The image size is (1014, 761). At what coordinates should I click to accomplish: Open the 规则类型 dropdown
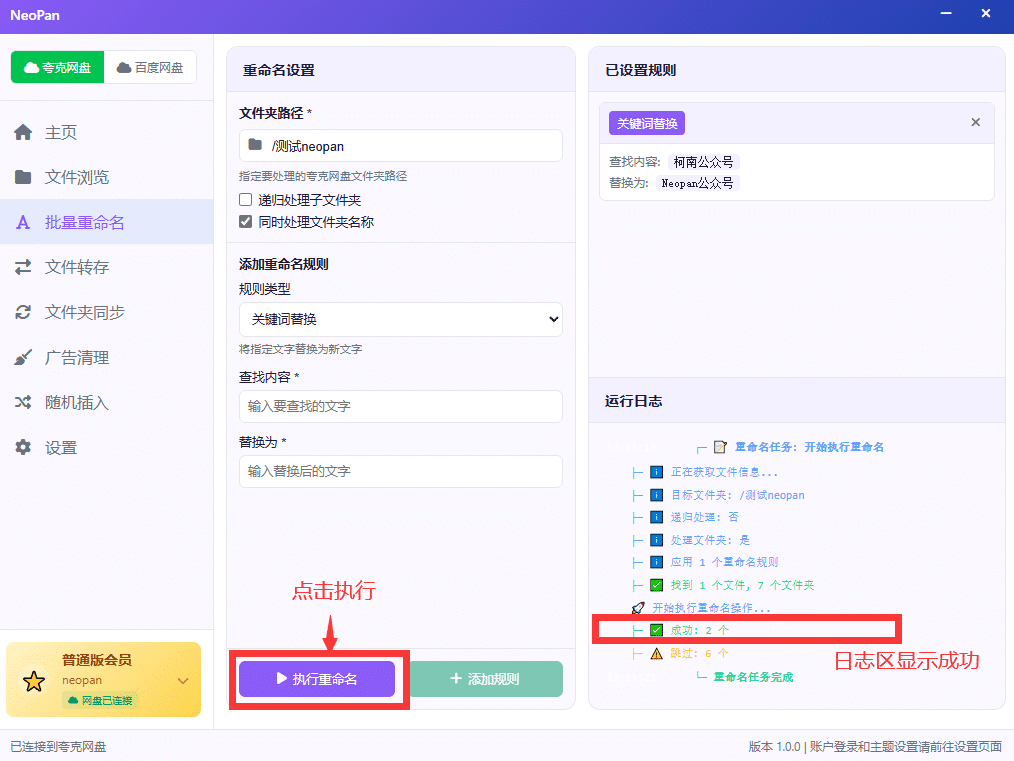pos(400,319)
